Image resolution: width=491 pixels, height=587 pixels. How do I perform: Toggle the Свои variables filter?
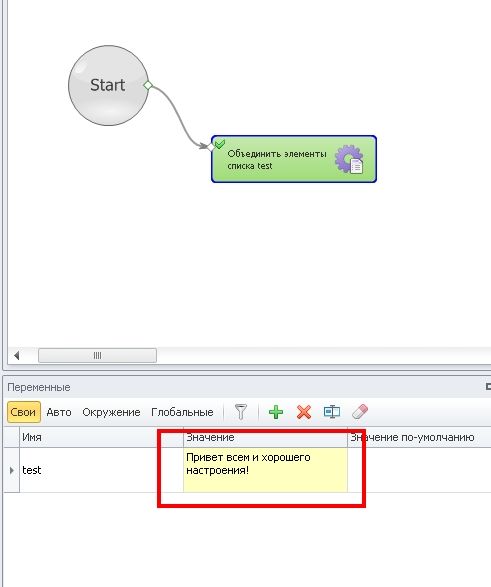[x=24, y=412]
